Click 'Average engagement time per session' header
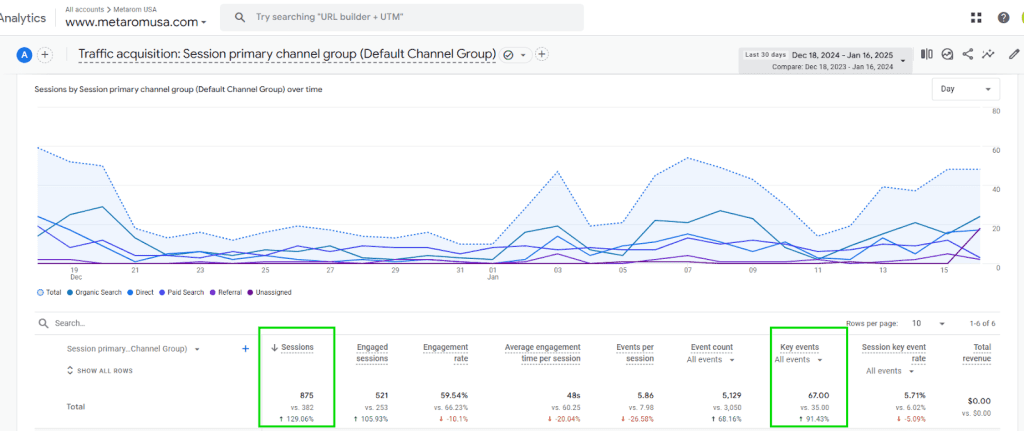The image size is (1024, 431). pos(543,353)
